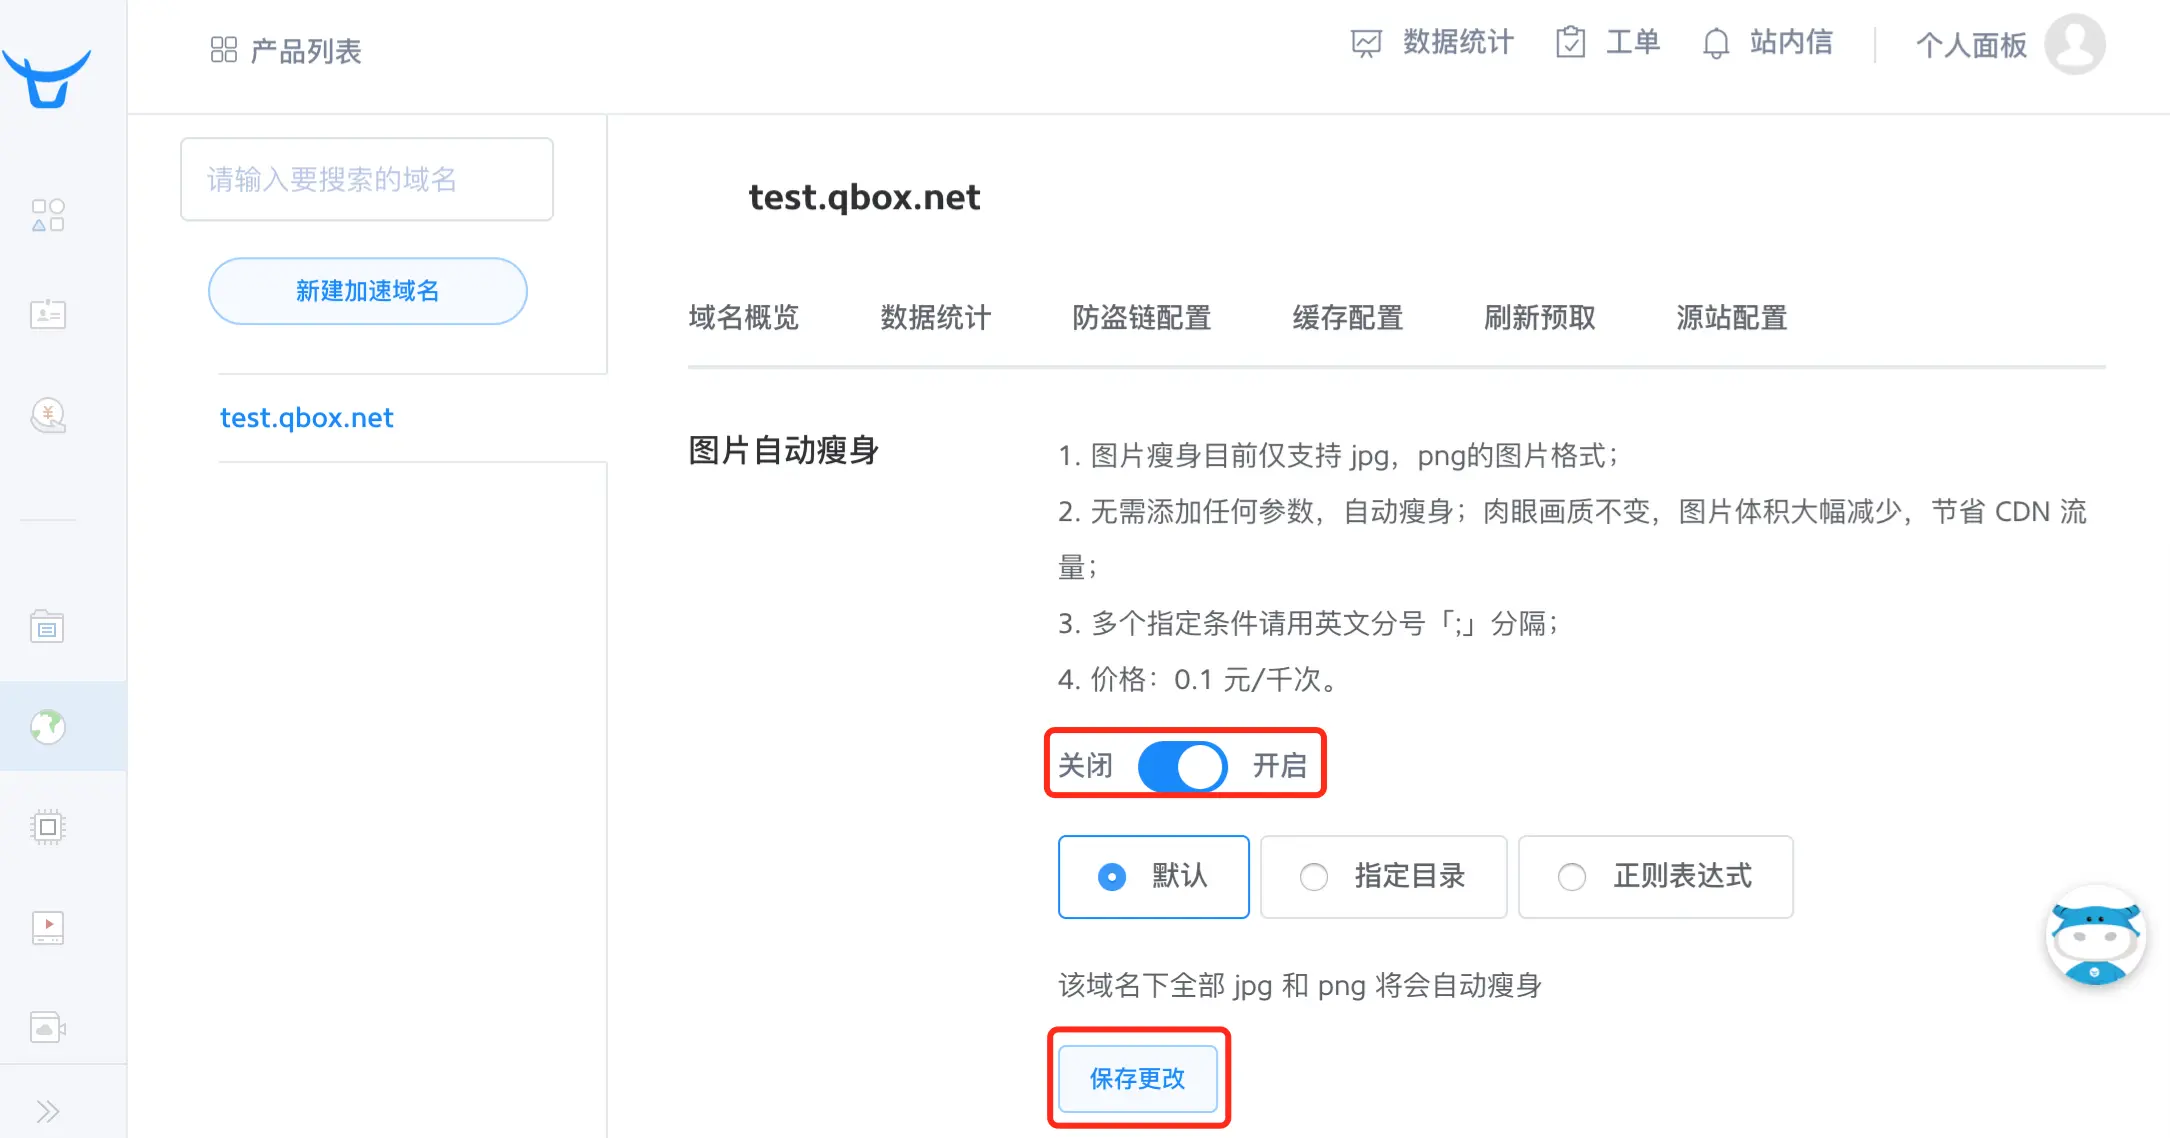Switch to the 缓存配置 tab
Viewport: 2170px width, 1138px height.
click(1348, 318)
